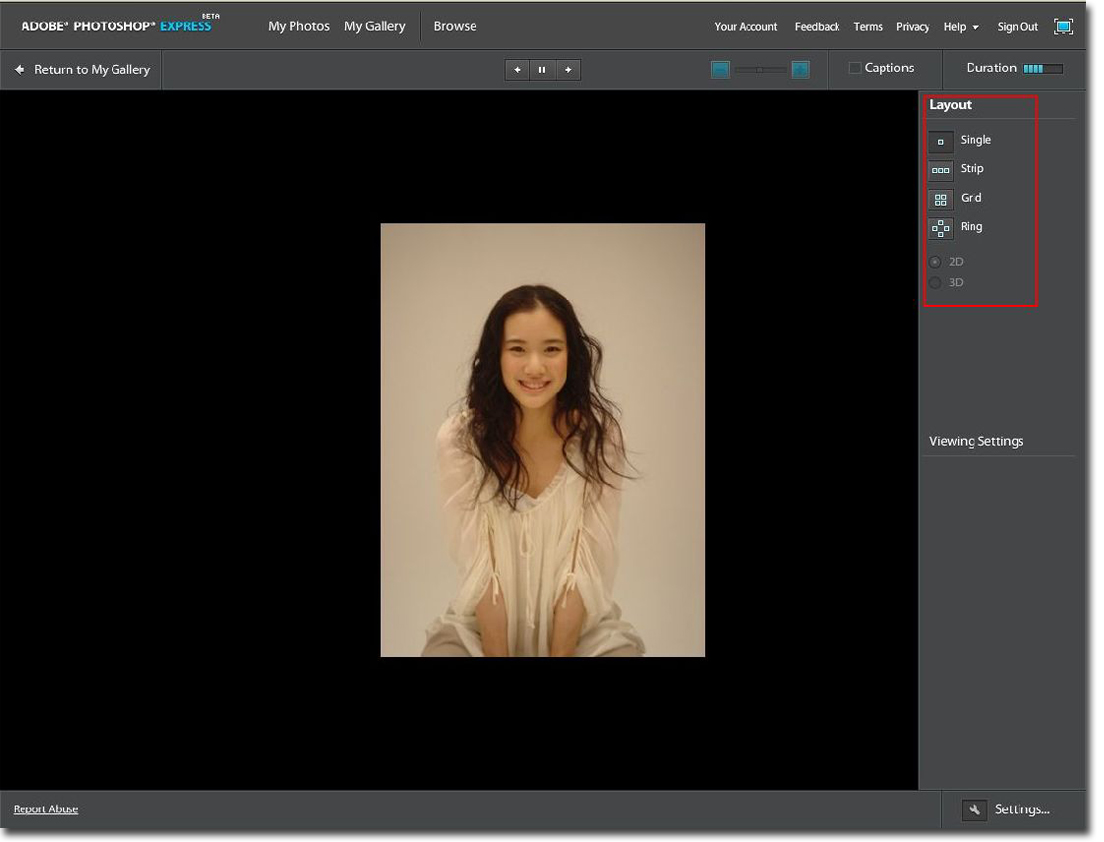Open the Help dropdown menu
This screenshot has width=1104, height=842.
(961, 27)
